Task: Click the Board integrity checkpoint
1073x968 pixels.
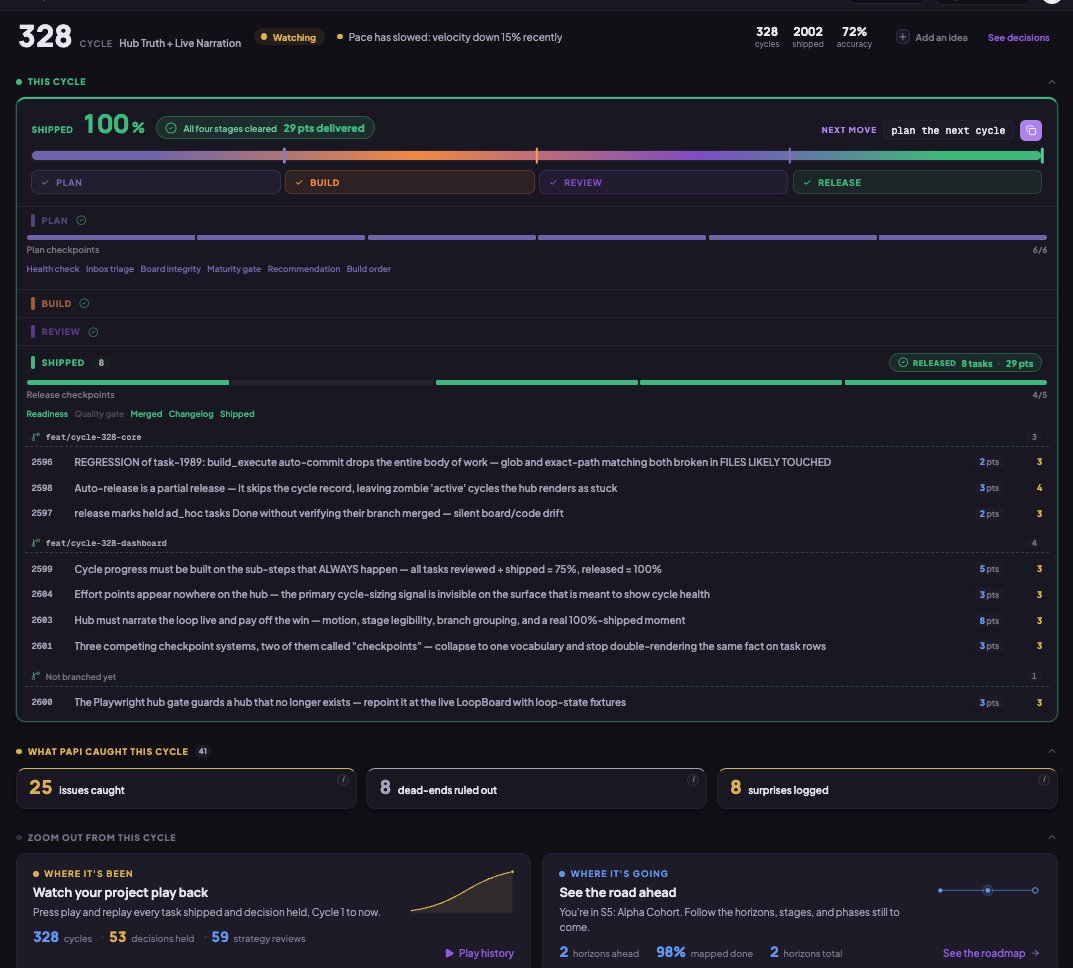Action: pos(170,269)
